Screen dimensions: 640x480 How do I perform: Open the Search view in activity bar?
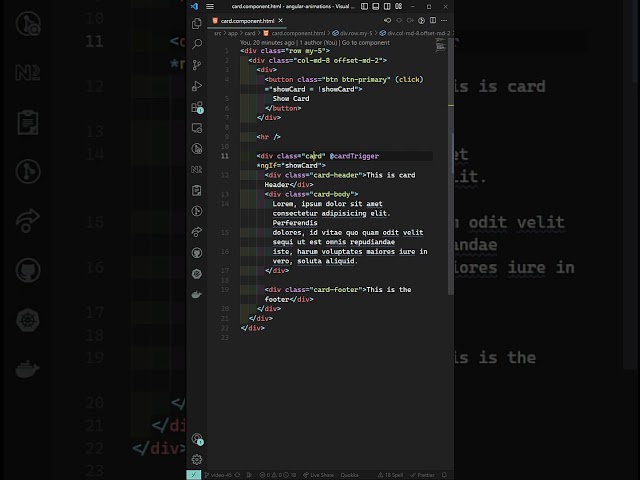tap(197, 44)
